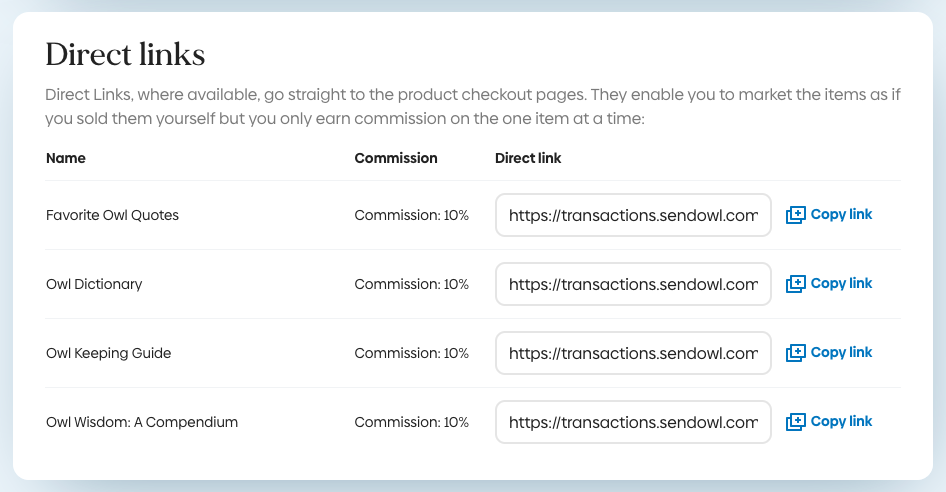Focus the Owl Dictionary direct link field

tap(633, 284)
